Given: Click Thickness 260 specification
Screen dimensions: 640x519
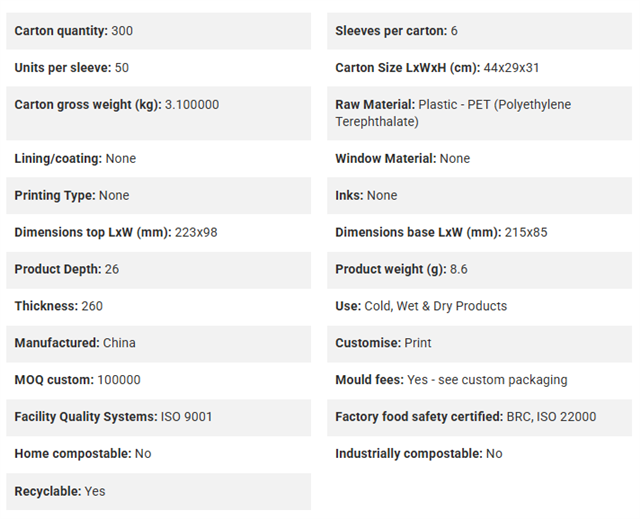Looking at the screenshot, I should [x=158, y=306].
